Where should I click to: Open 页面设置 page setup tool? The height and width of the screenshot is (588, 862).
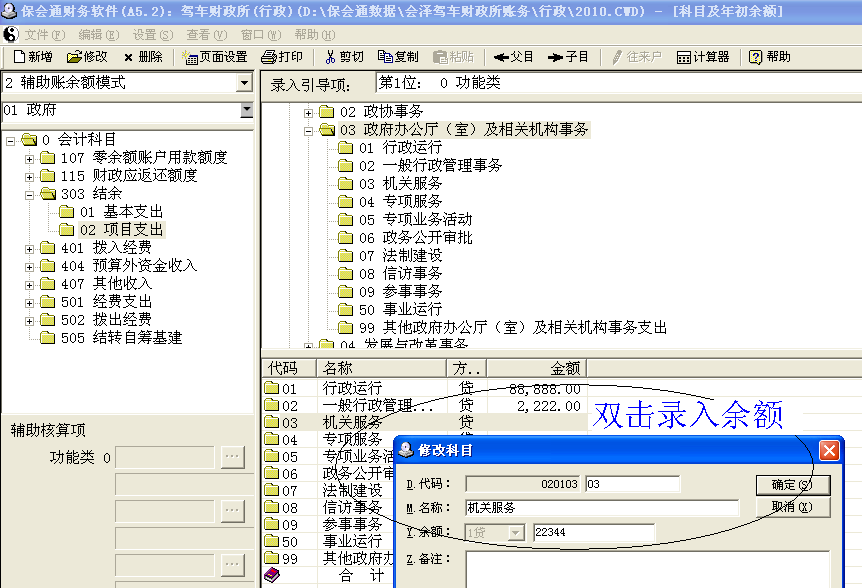[x=215, y=55]
